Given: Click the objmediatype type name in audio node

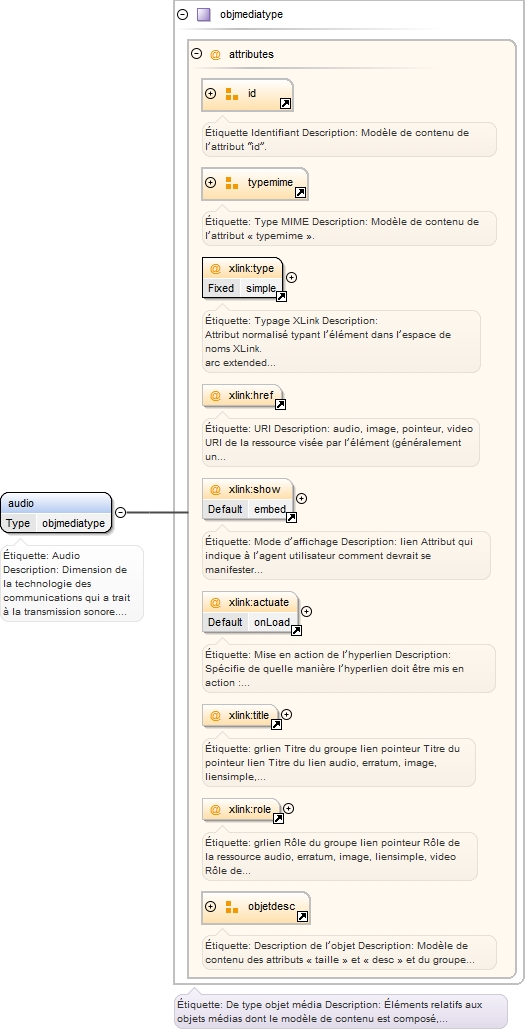Looking at the screenshot, I should 73,523.
